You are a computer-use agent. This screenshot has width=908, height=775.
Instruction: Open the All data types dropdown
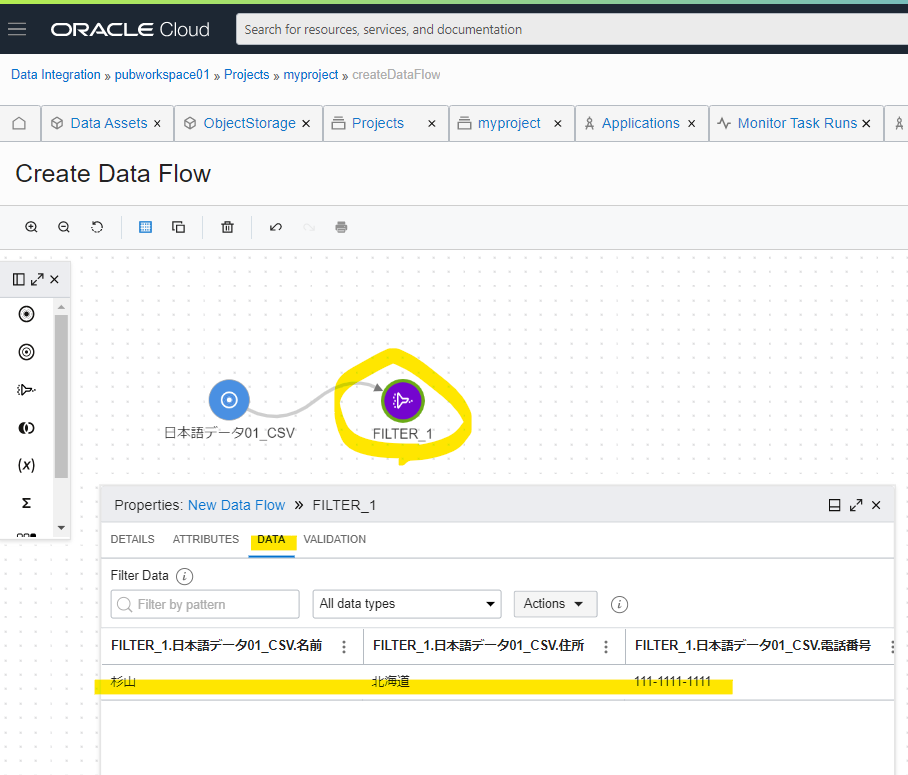(407, 604)
